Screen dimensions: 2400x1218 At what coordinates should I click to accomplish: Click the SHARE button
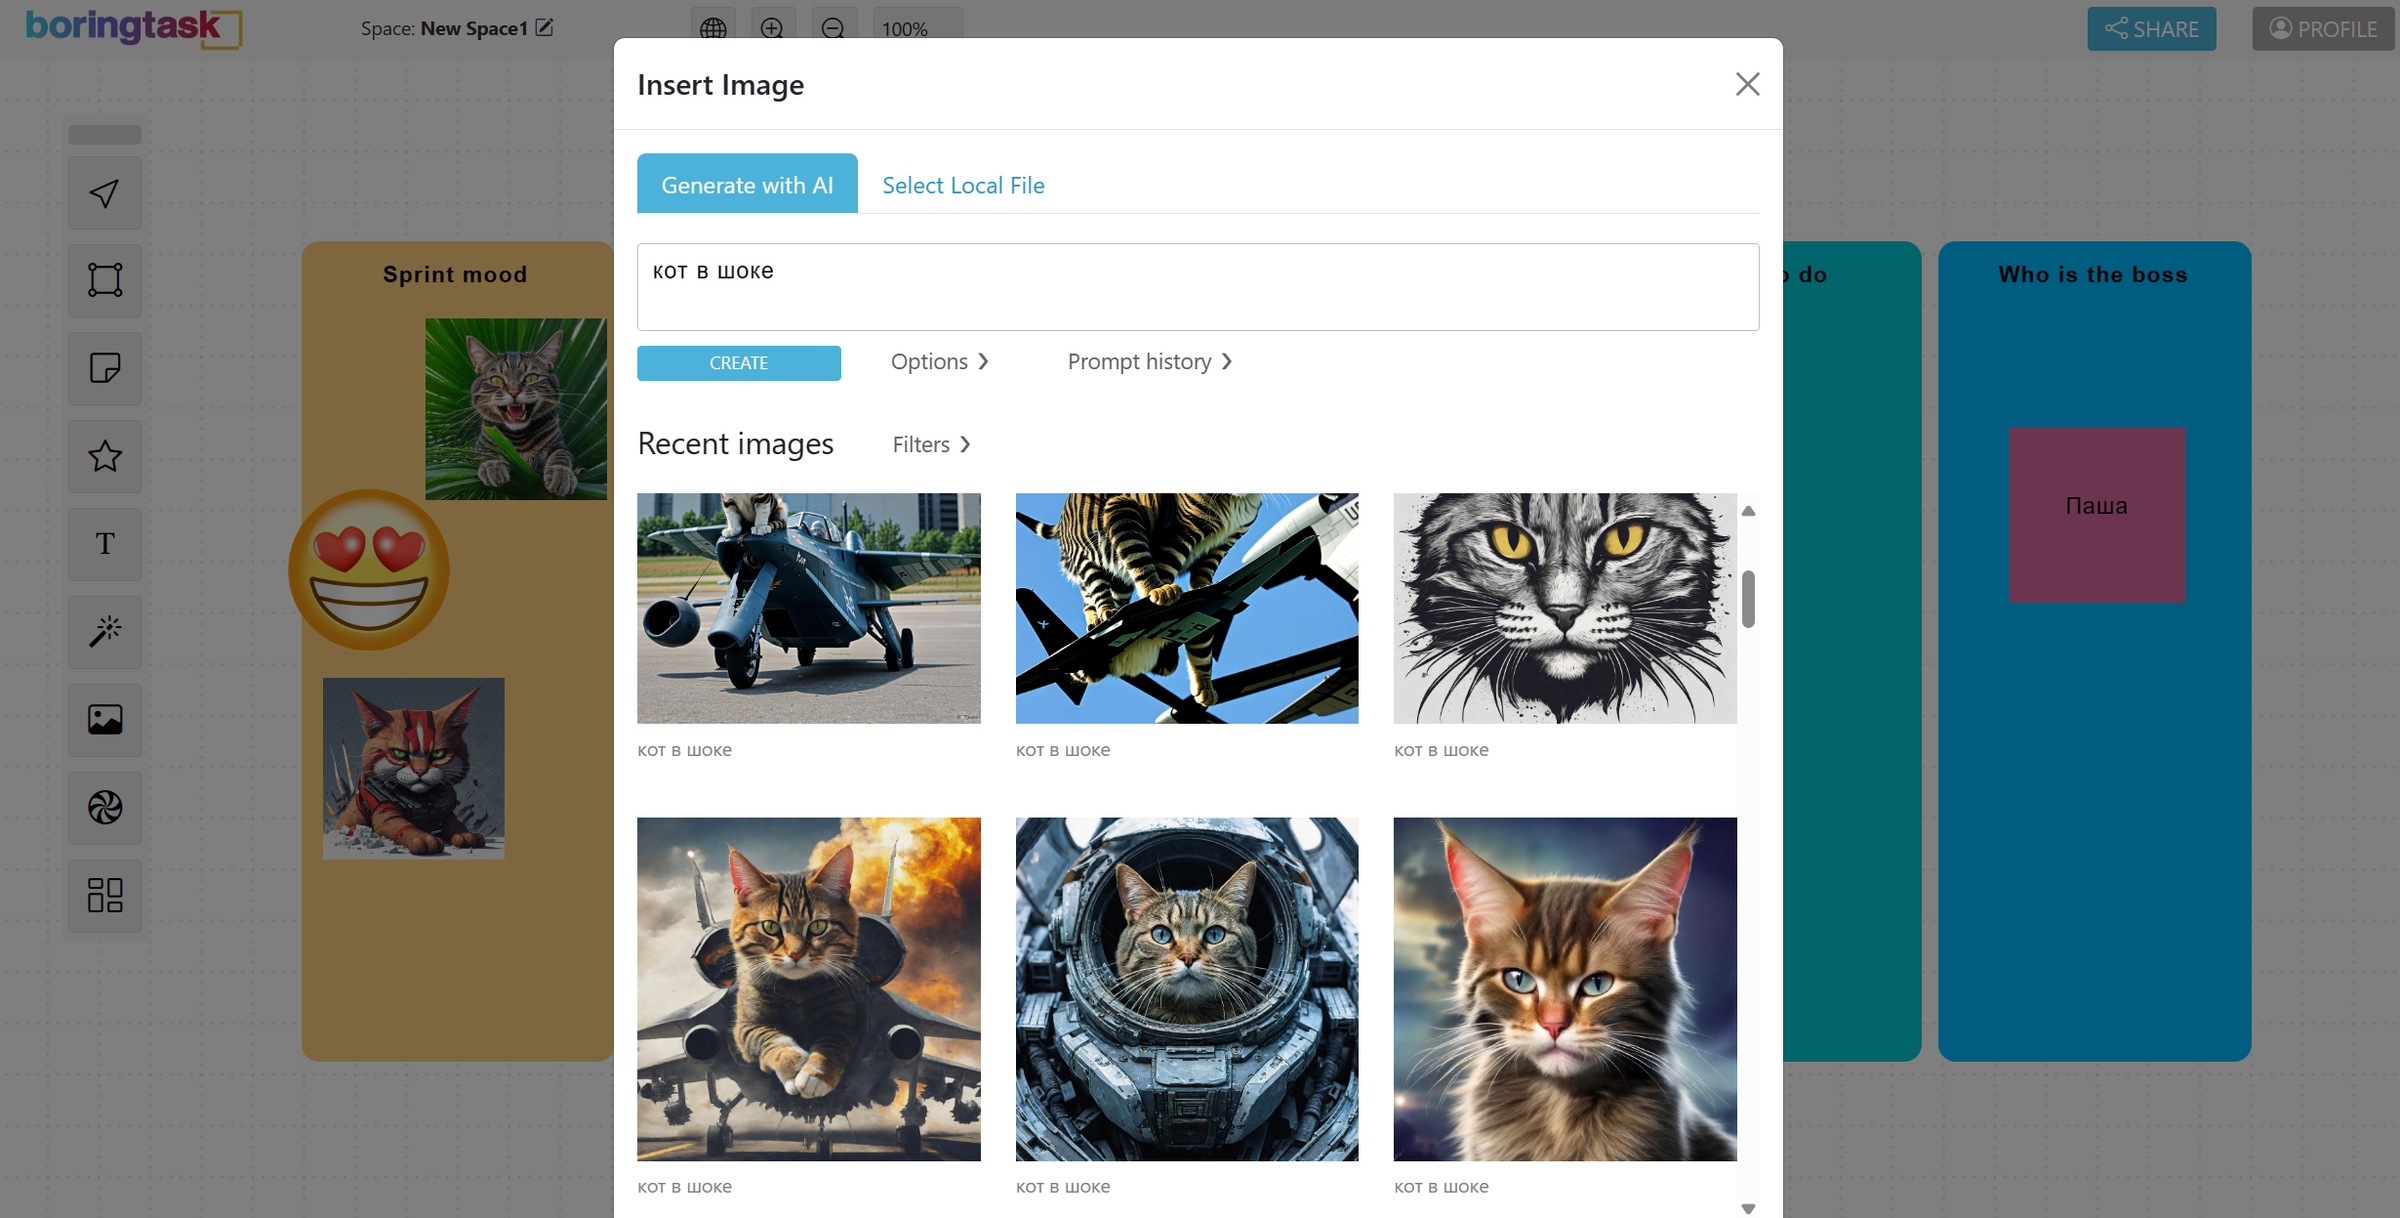pyautogui.click(x=2151, y=28)
